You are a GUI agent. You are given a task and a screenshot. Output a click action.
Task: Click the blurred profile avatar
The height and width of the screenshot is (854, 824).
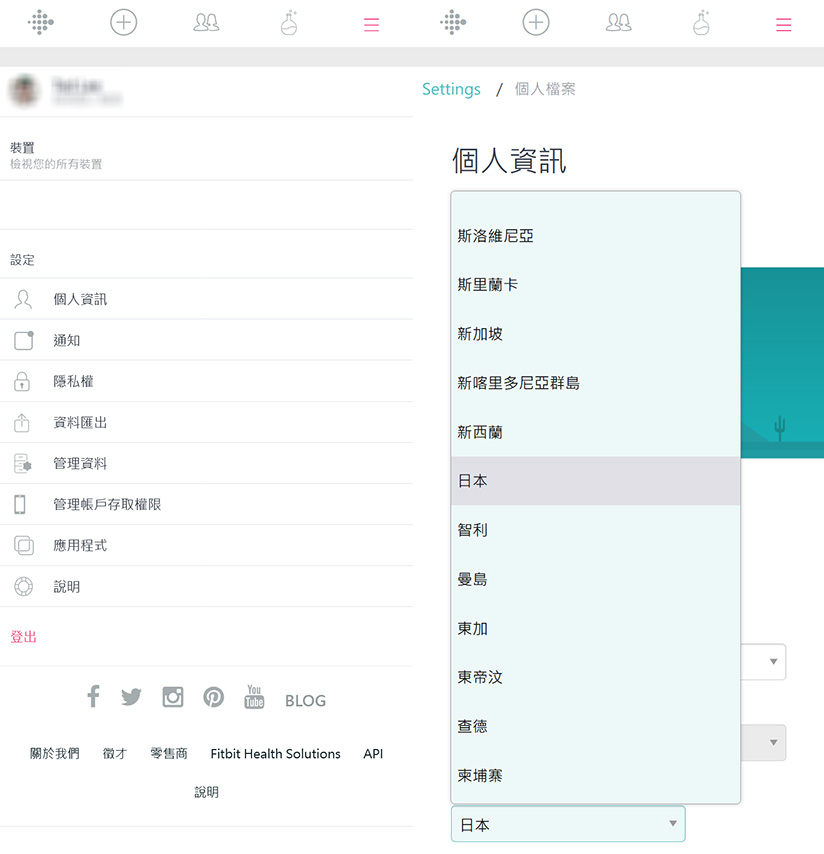(25, 90)
